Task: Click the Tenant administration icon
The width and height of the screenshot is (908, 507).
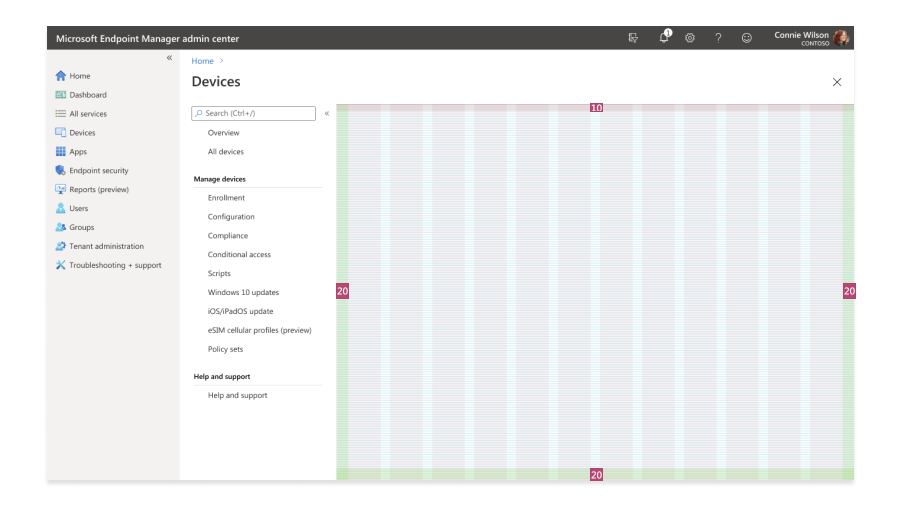Action: point(60,246)
